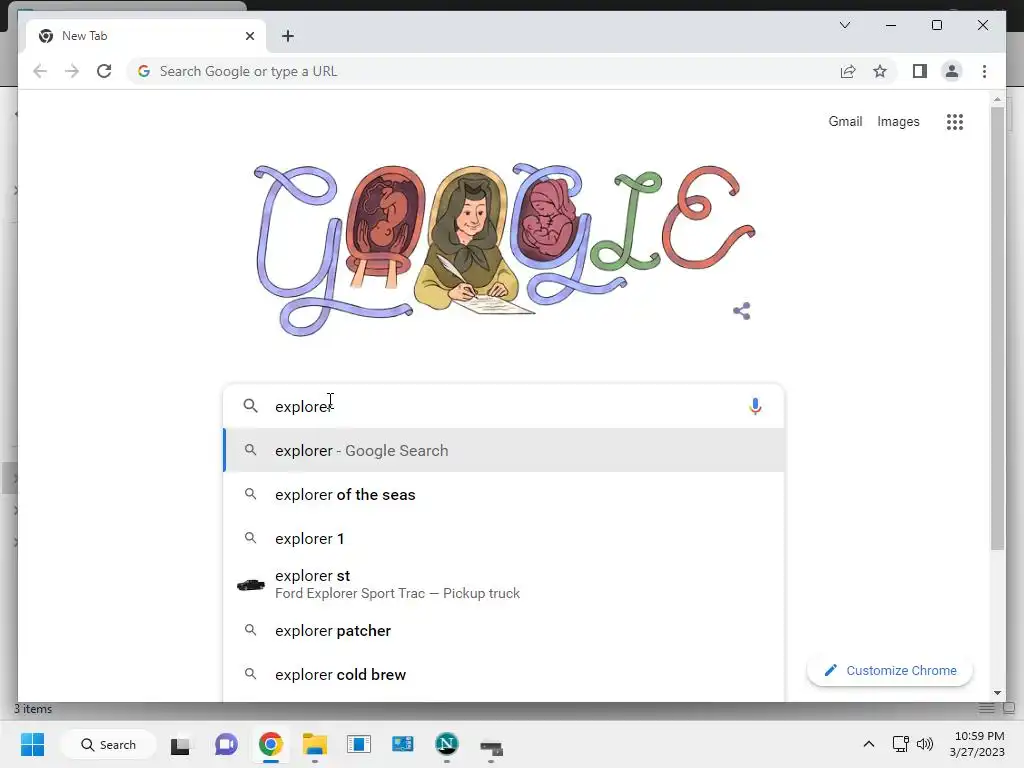This screenshot has width=1024, height=768.
Task: Select the 'explorer patcher' suggestion
Action: 504,630
